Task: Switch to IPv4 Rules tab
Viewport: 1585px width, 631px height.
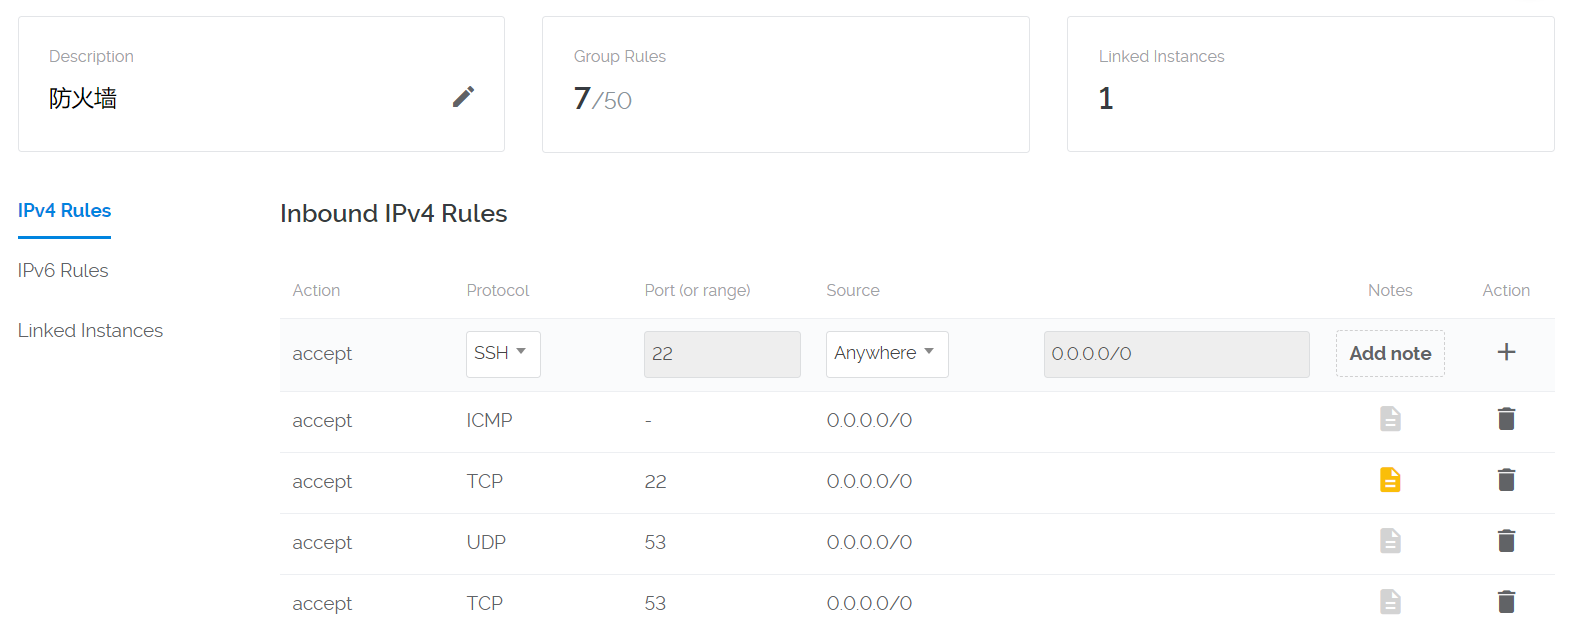Action: coord(64,211)
